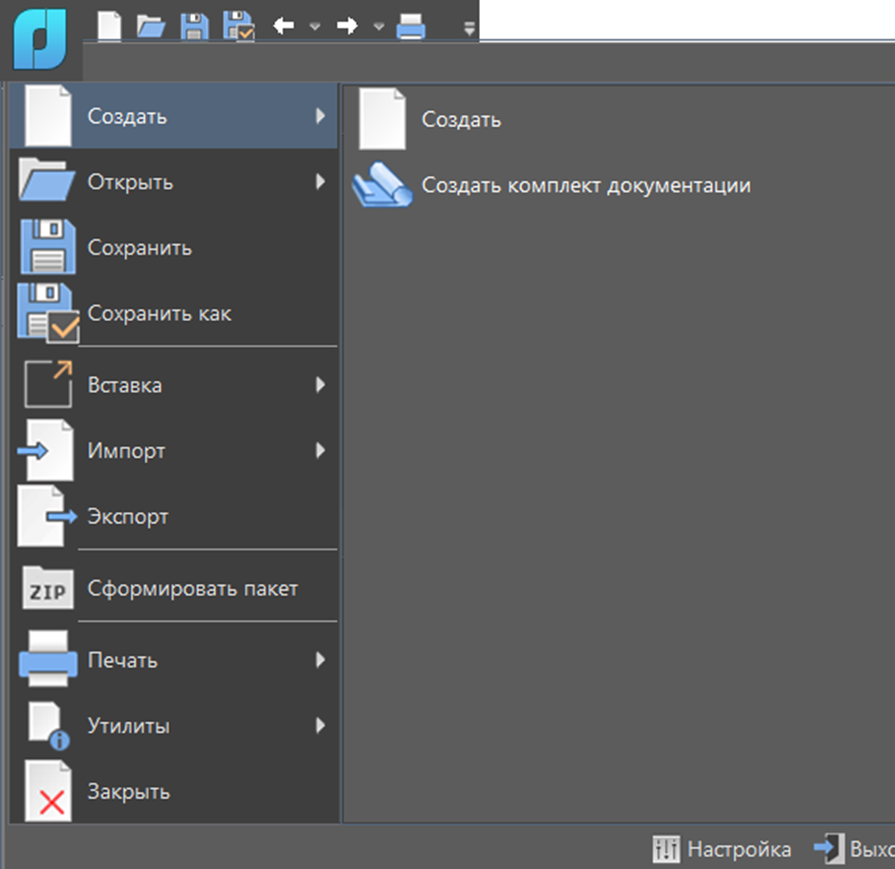Click the insert frame icon beside Вставка
The width and height of the screenshot is (895, 869).
coord(49,384)
